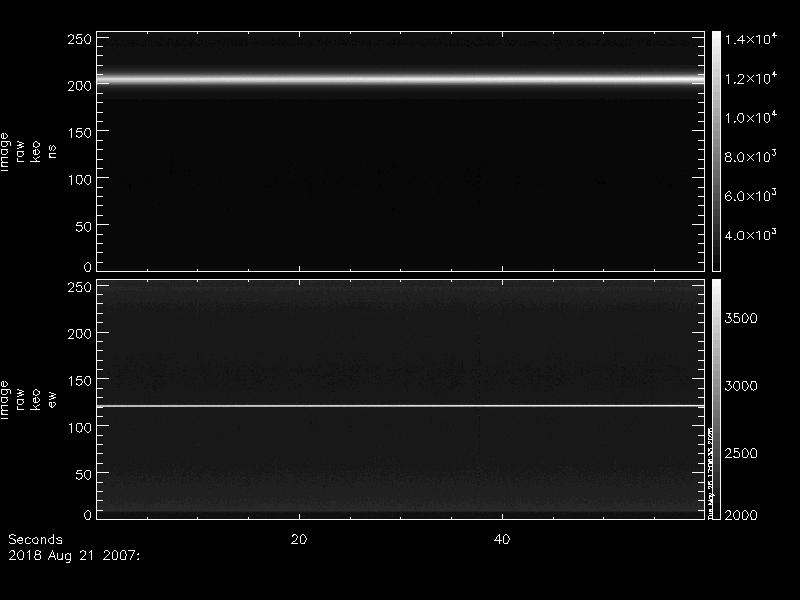Click the 20 label on the Seconds axis
Image resolution: width=800 pixels, height=600 pixels.
299,539
